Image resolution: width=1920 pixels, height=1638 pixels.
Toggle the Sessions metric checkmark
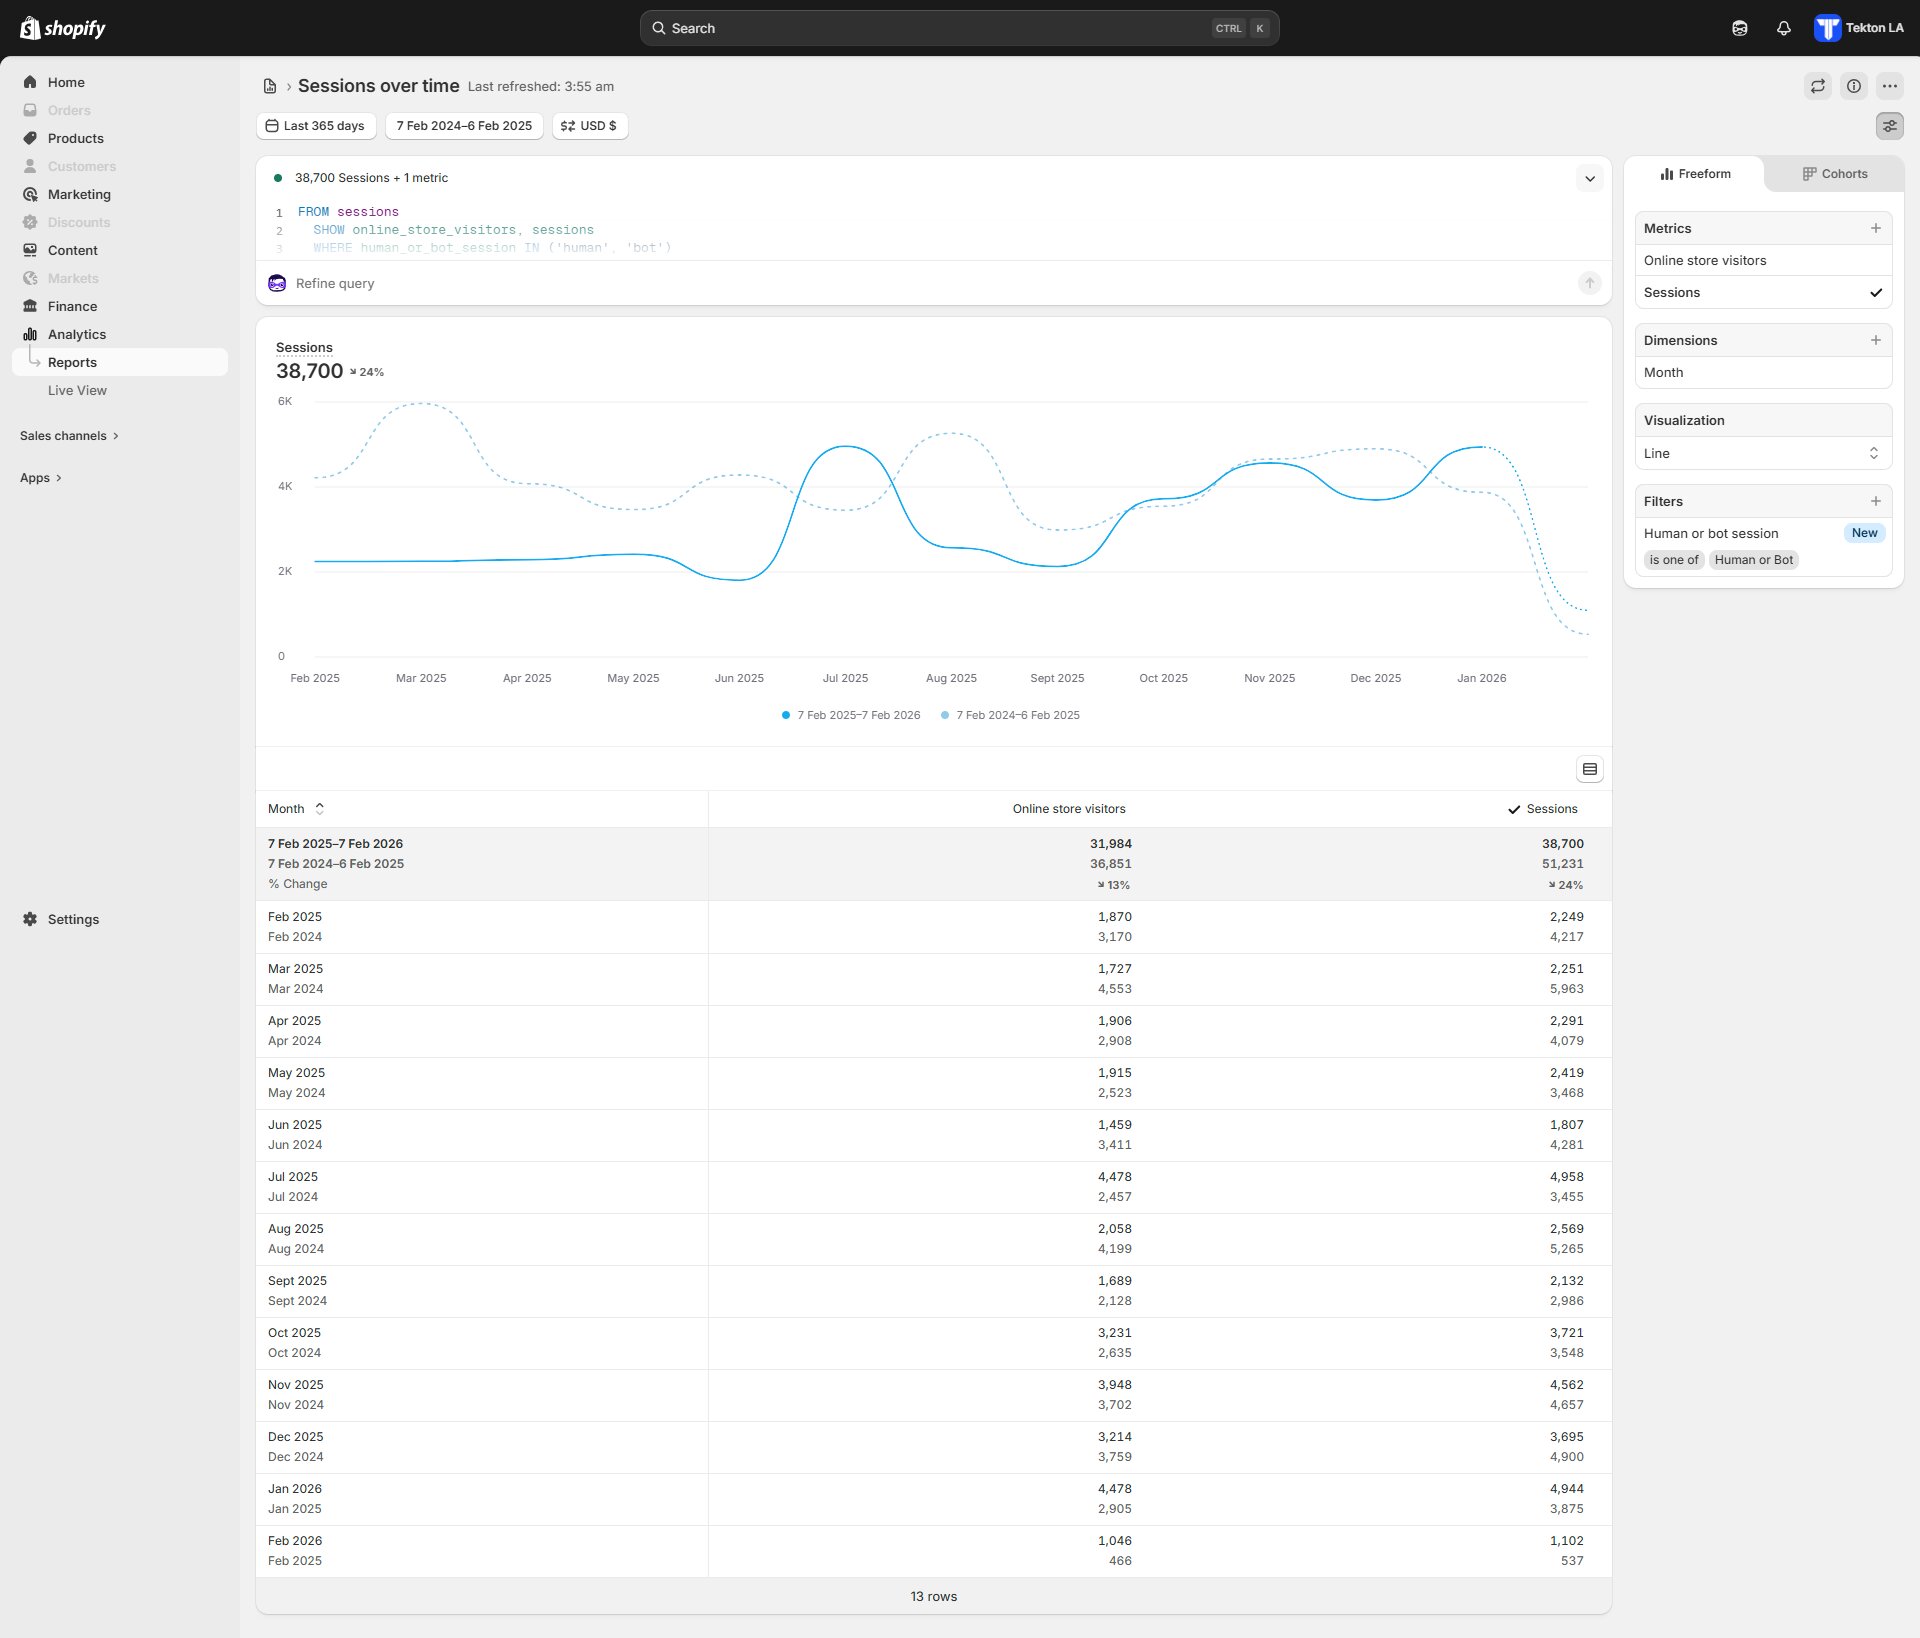pos(1875,293)
